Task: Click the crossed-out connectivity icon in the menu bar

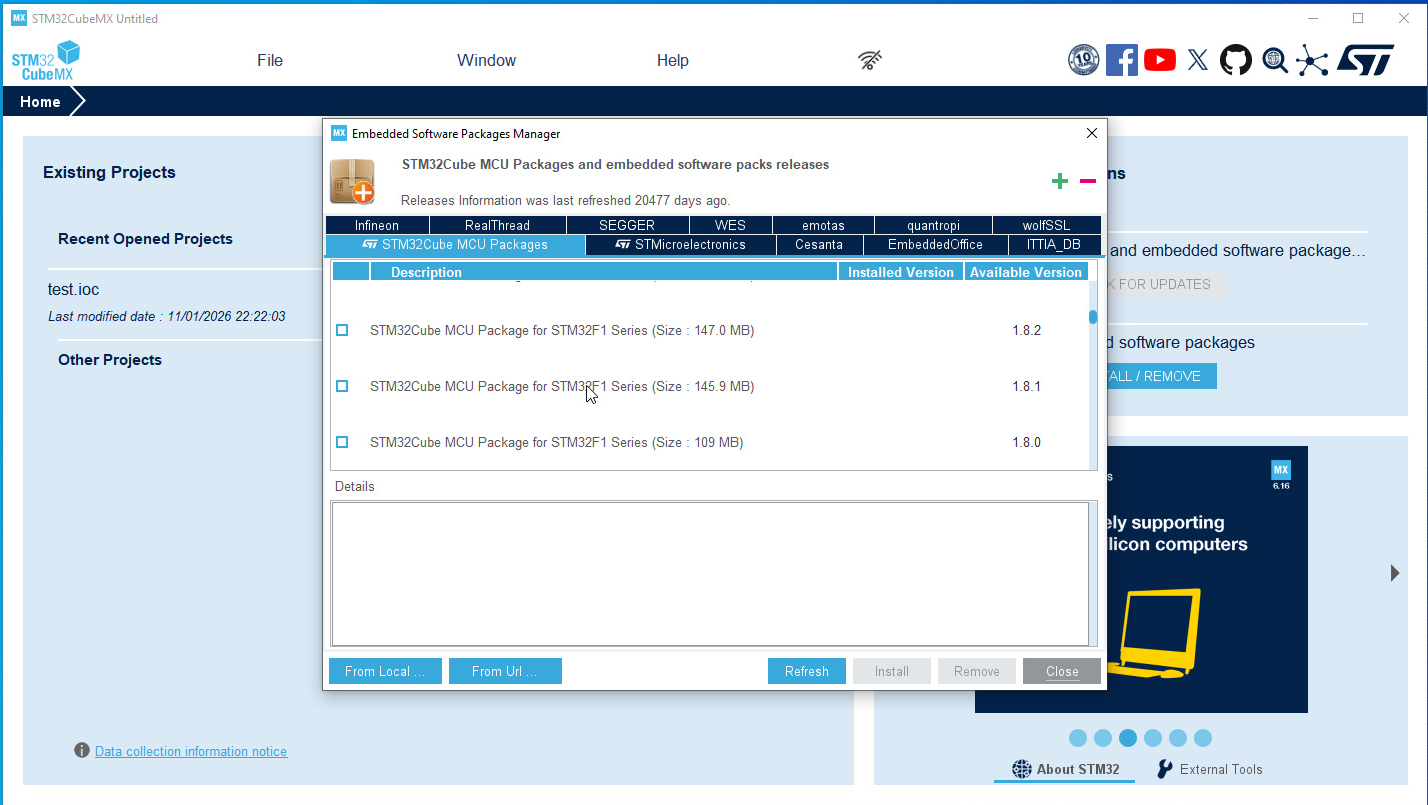Action: pos(870,60)
